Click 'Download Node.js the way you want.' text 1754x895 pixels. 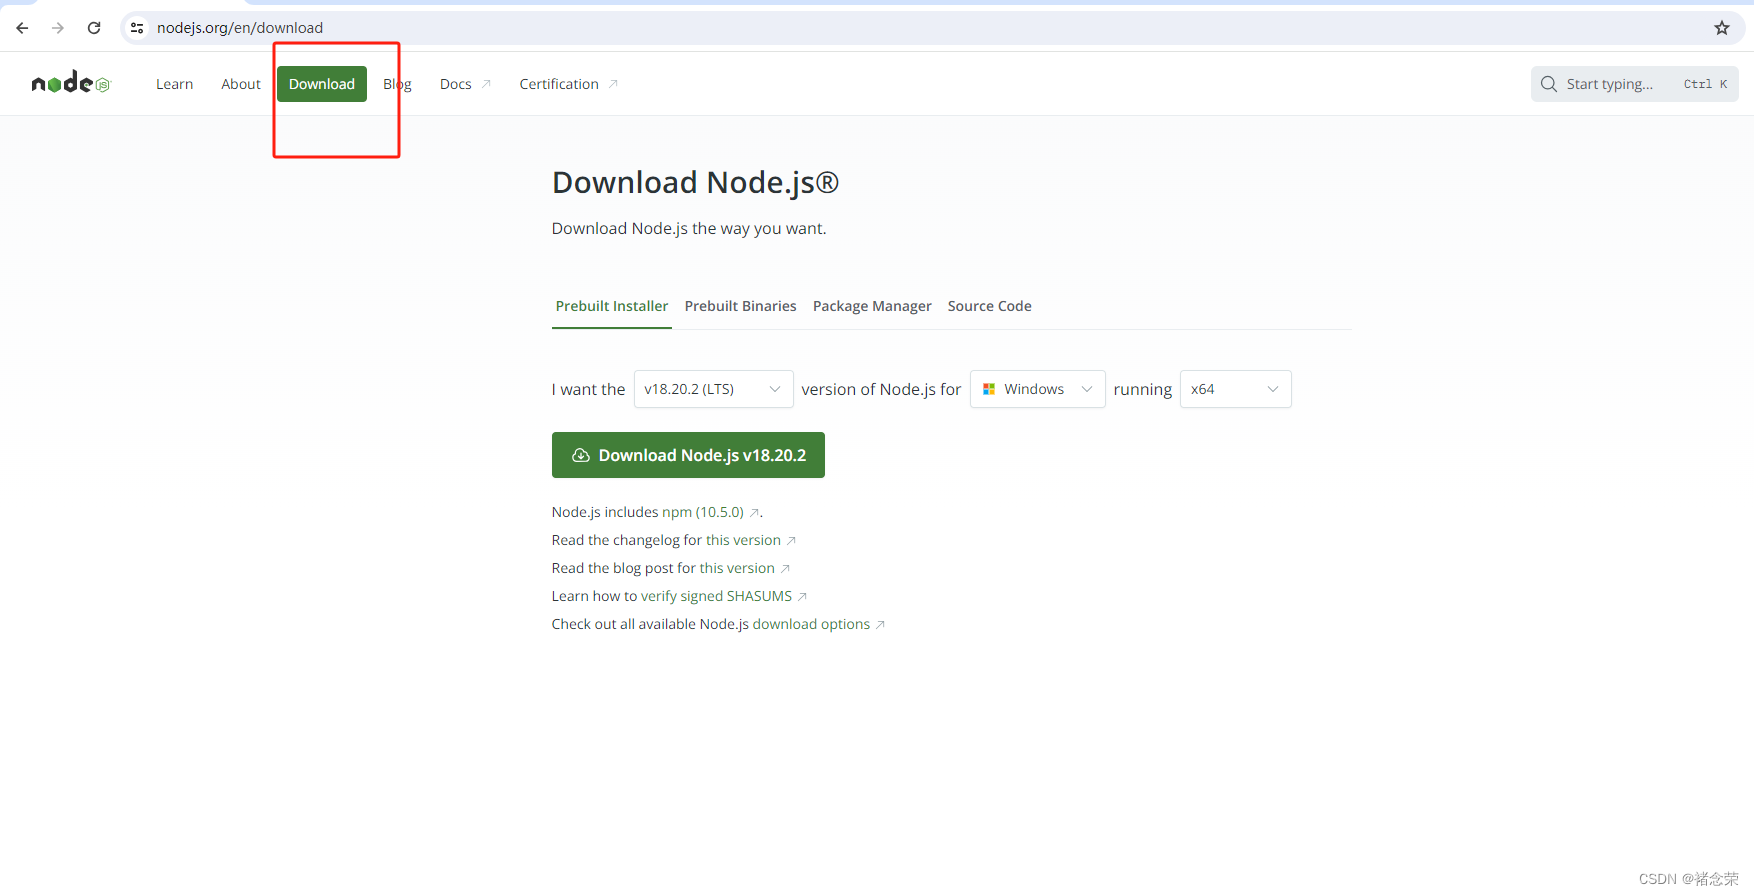(689, 228)
